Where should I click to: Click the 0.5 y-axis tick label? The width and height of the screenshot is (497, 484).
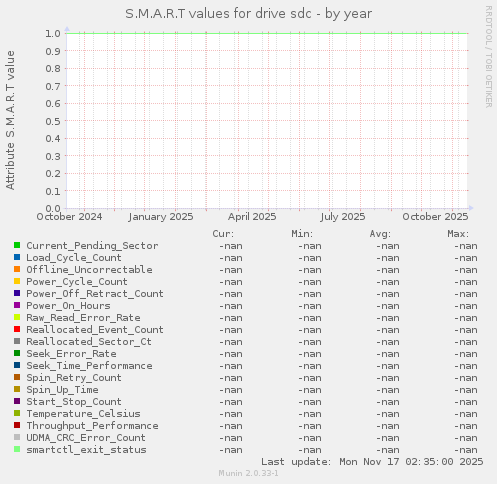pos(53,121)
